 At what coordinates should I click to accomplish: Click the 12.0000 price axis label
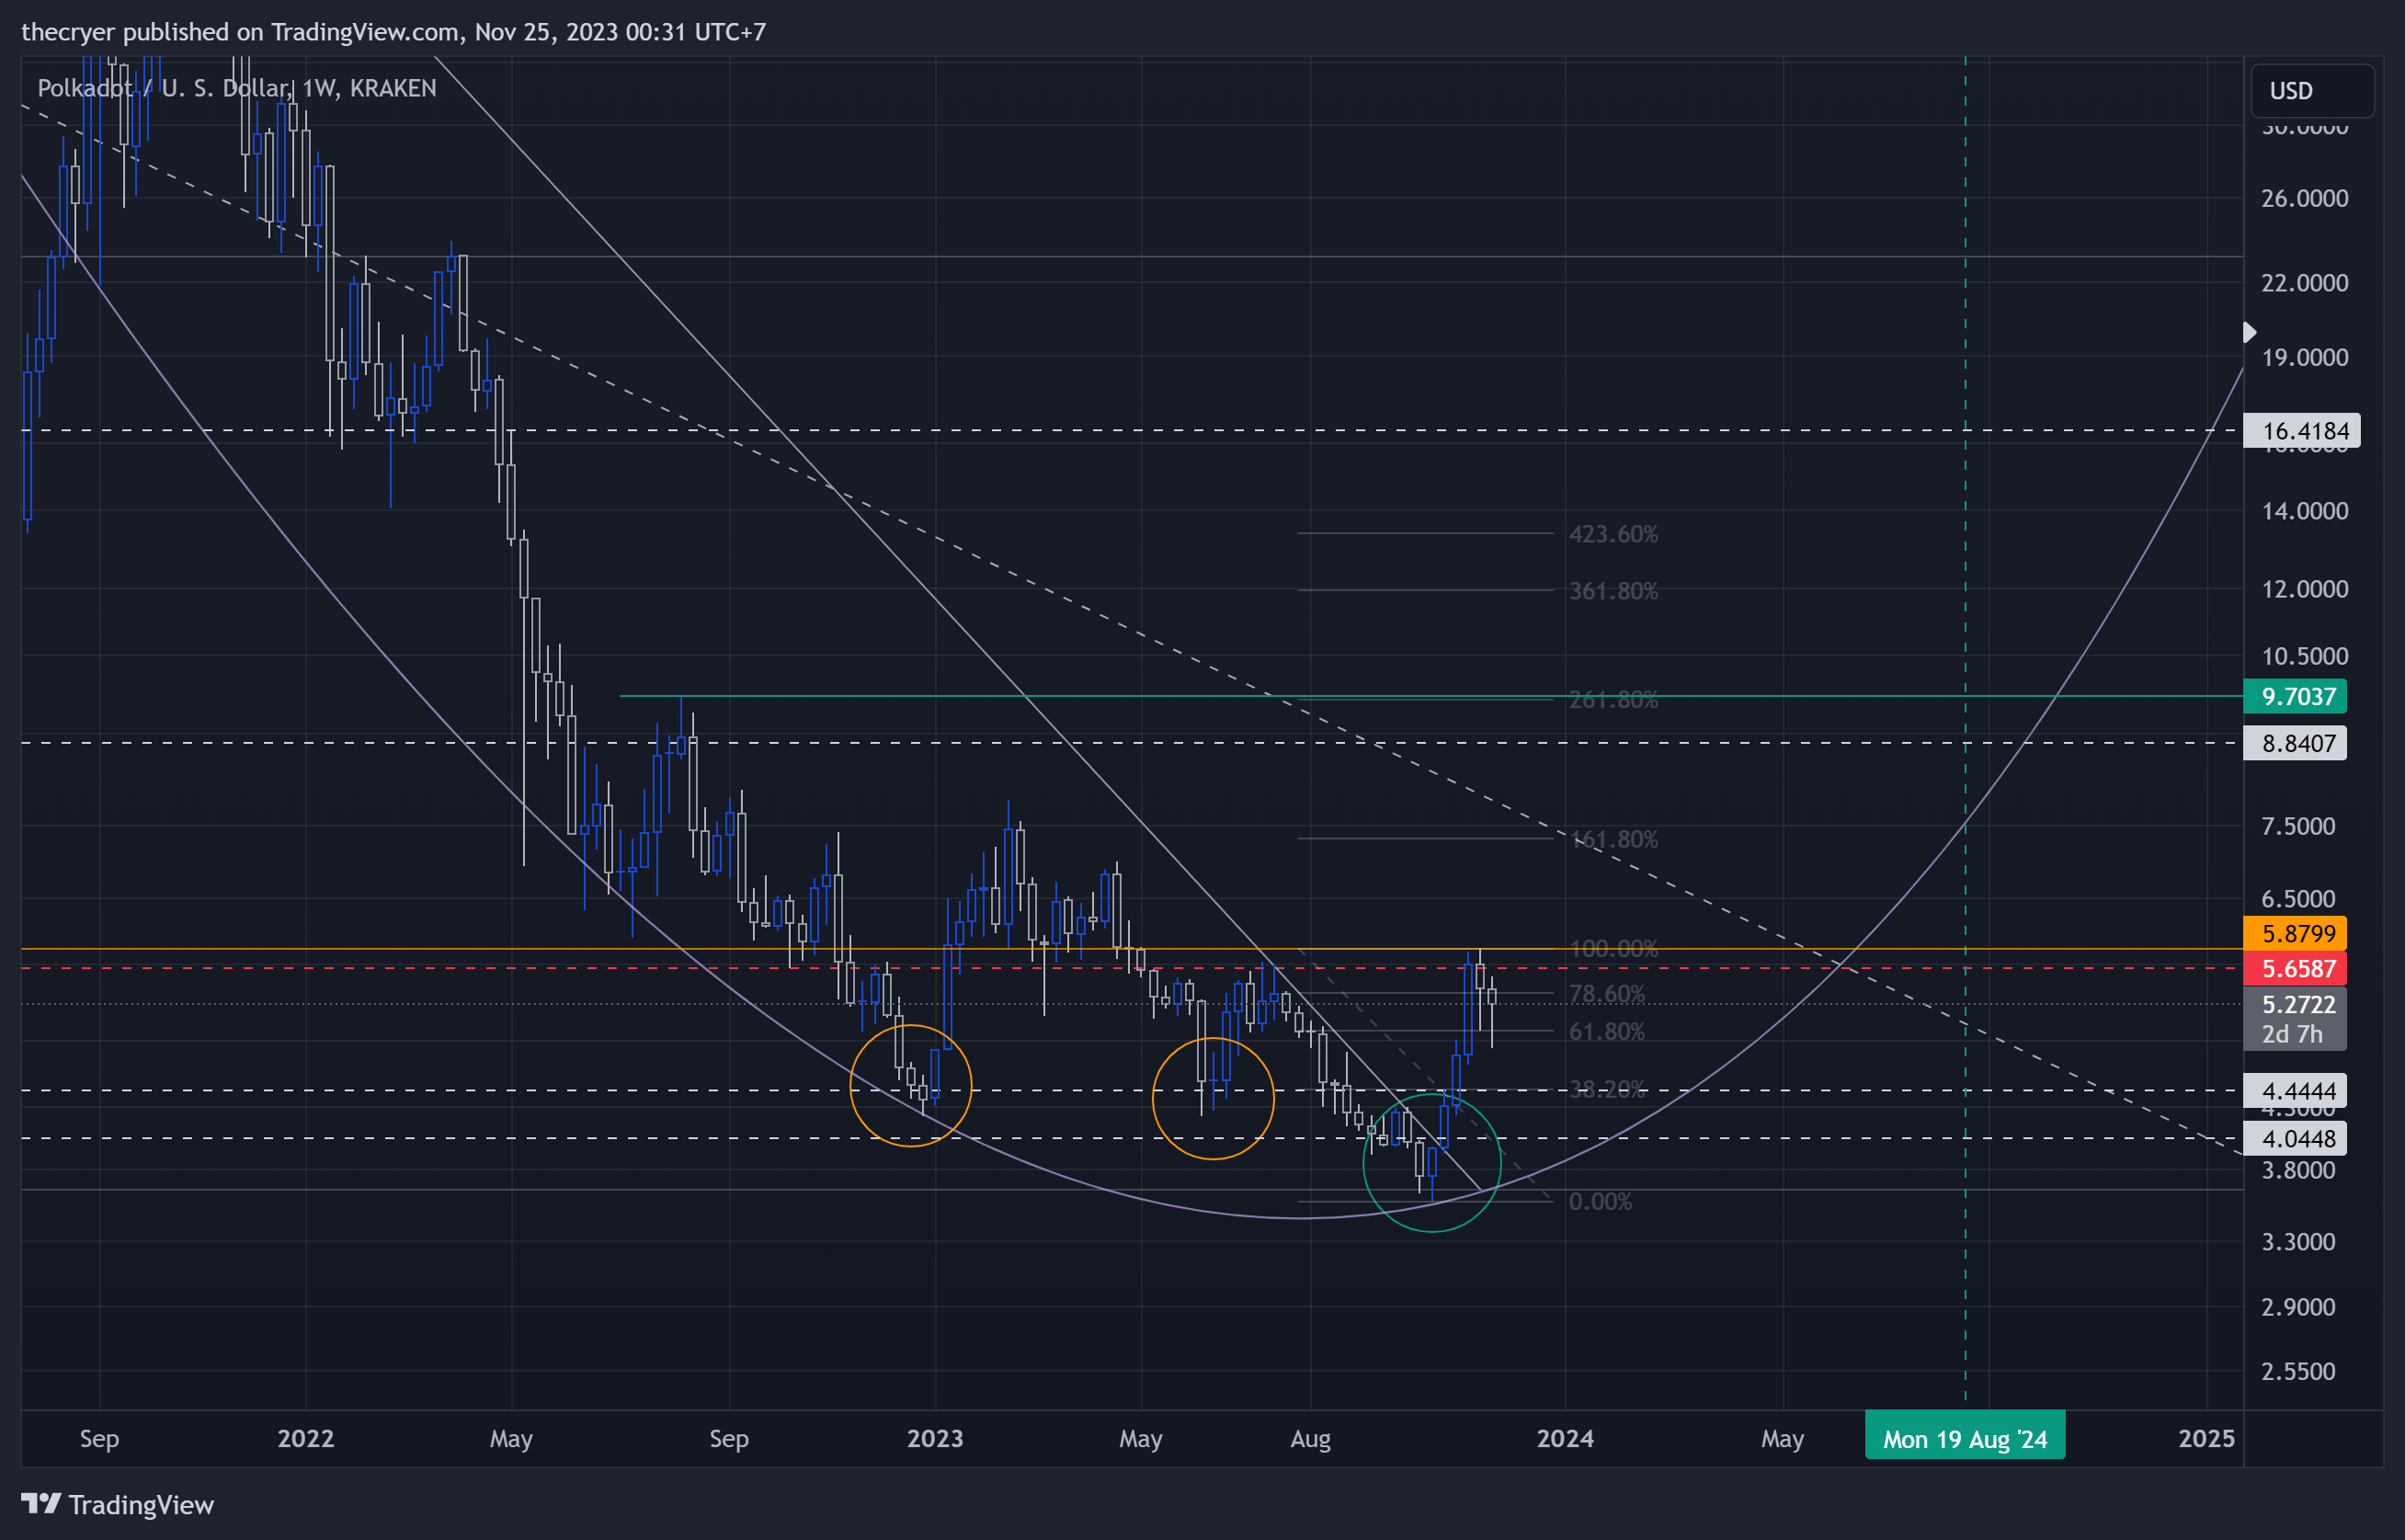(x=2305, y=589)
